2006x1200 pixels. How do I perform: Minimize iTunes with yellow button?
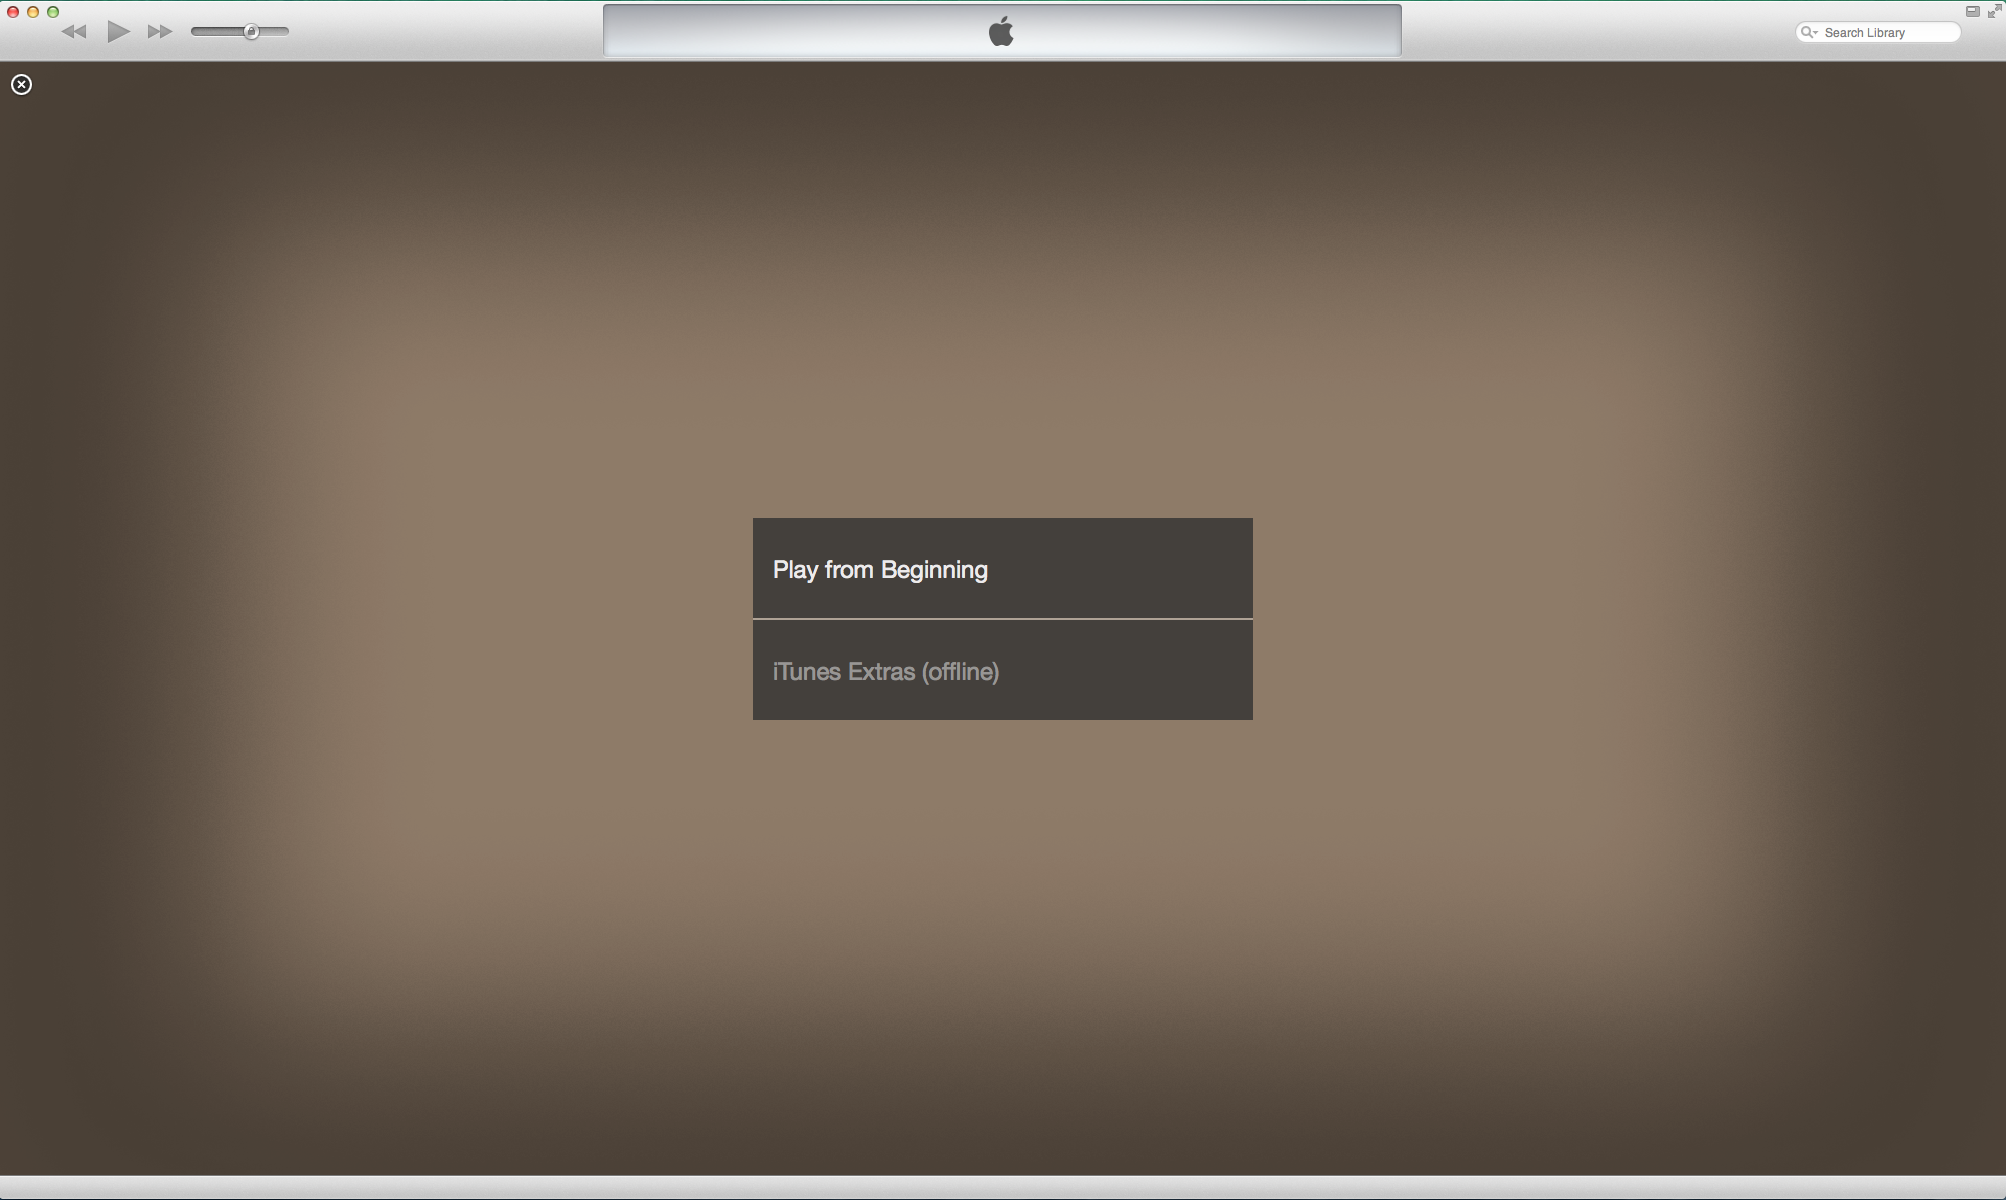(33, 12)
